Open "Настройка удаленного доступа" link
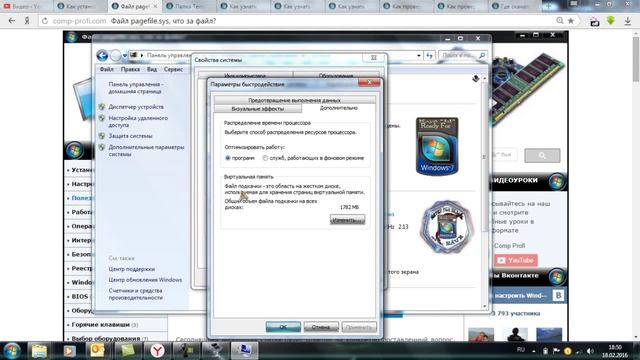Viewport: 640px width, 360px height. tap(138, 121)
